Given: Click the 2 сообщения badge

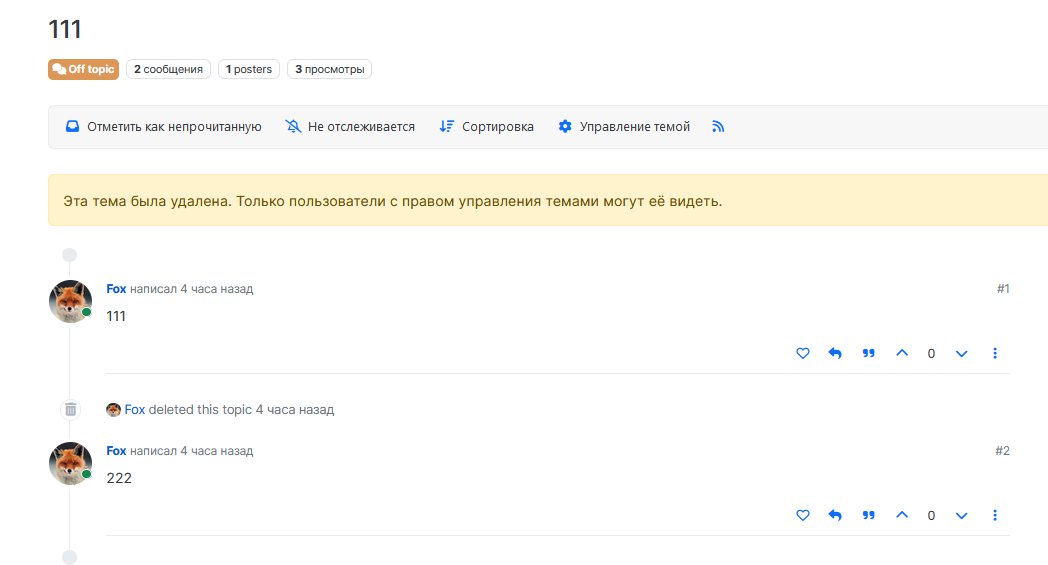Looking at the screenshot, I should (168, 69).
